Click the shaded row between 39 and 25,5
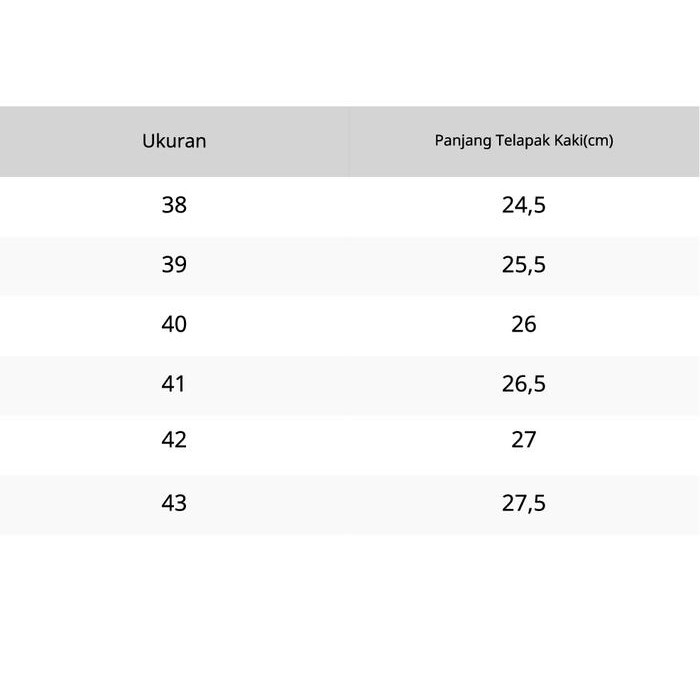This screenshot has width=700, height=700. pos(348,265)
